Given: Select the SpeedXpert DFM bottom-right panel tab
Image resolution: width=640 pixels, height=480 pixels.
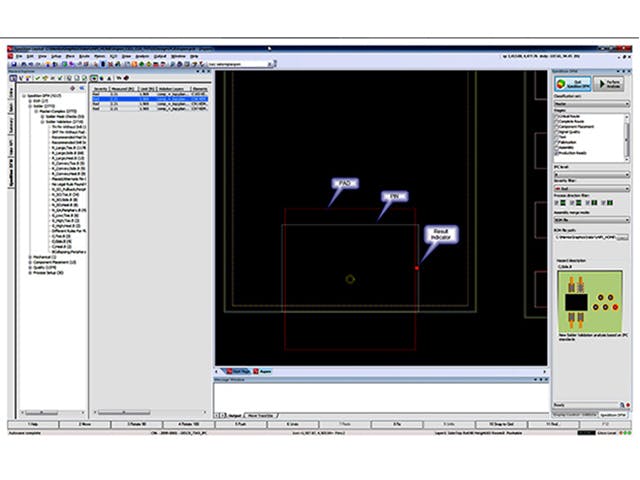Looking at the screenshot, I should pos(613,415).
